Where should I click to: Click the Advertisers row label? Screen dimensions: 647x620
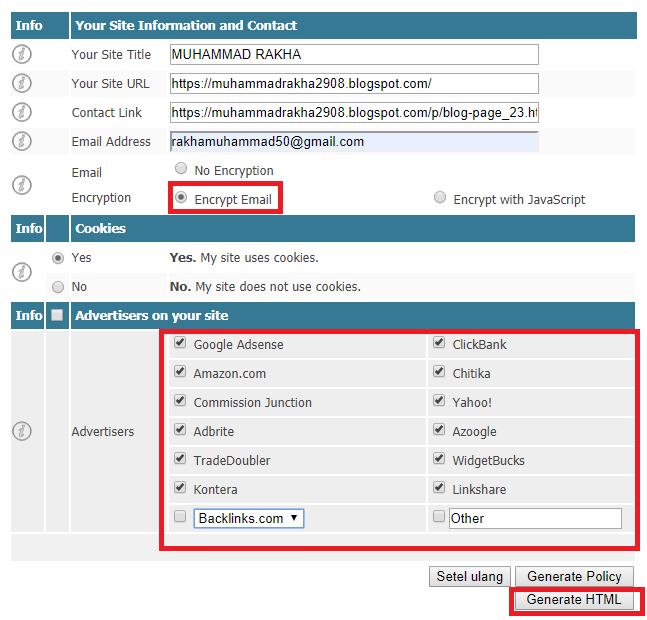point(103,431)
